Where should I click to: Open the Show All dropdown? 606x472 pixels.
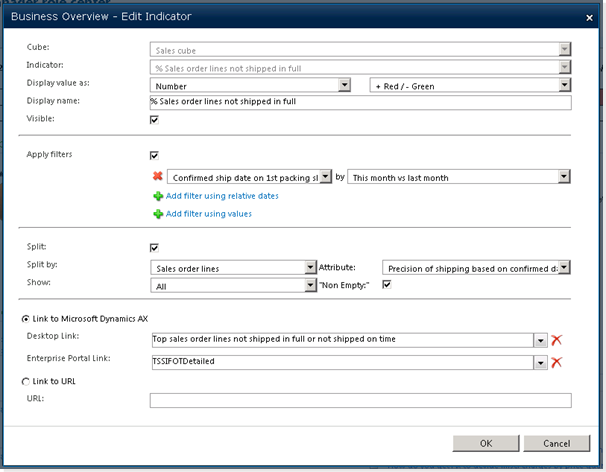click(311, 286)
